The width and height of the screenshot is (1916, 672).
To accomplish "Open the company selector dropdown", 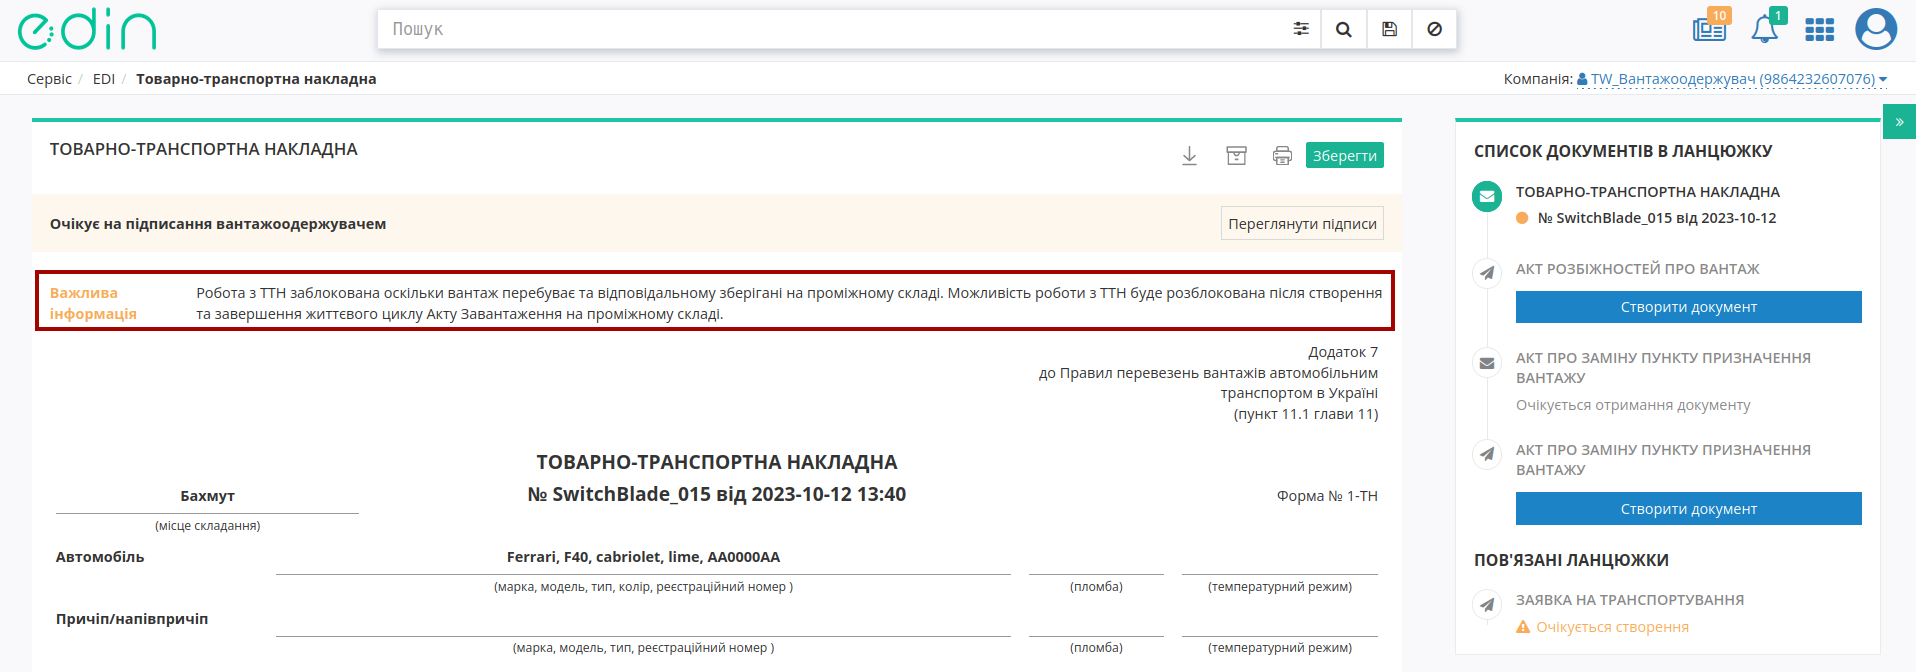I will [x=1731, y=79].
